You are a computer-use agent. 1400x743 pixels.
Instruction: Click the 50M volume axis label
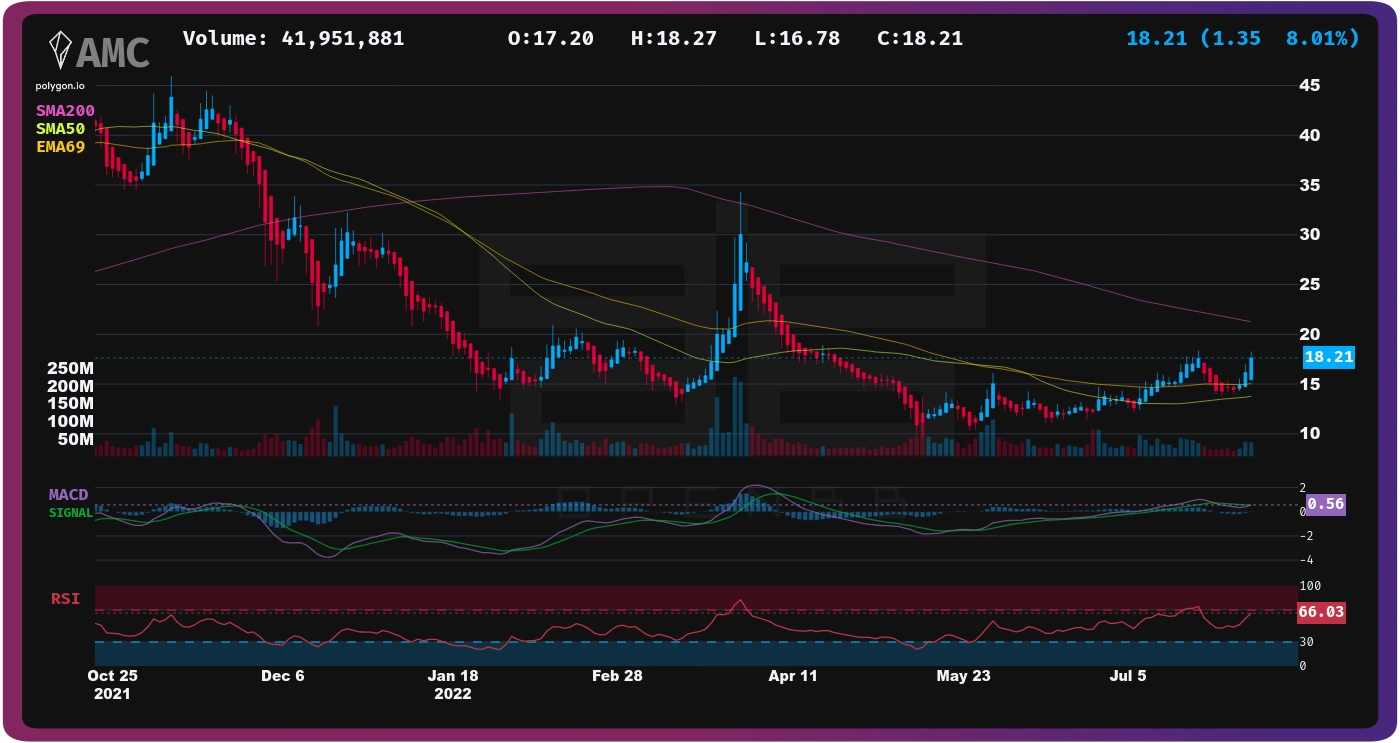75,440
